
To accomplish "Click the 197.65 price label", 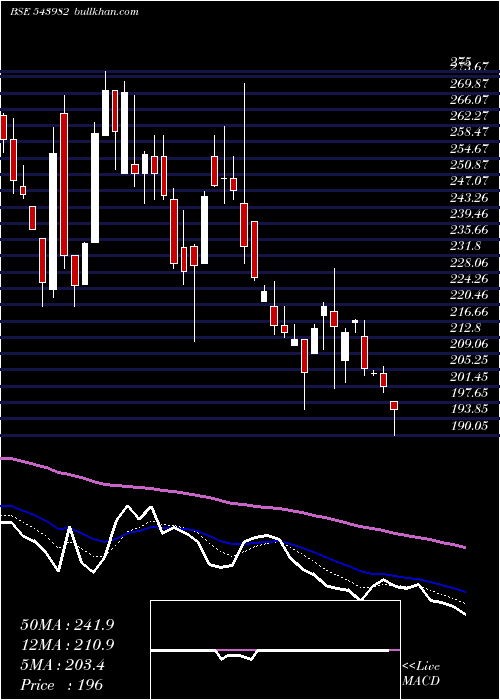I will (x=470, y=393).
